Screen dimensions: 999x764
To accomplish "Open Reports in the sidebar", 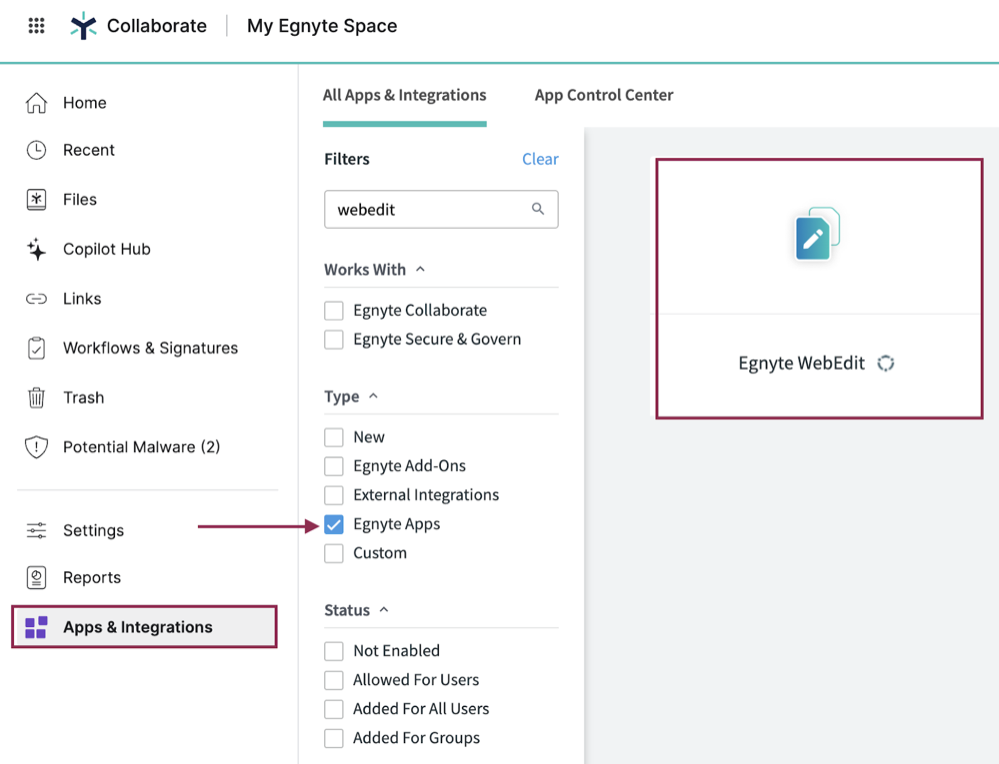I will pyautogui.click(x=92, y=577).
